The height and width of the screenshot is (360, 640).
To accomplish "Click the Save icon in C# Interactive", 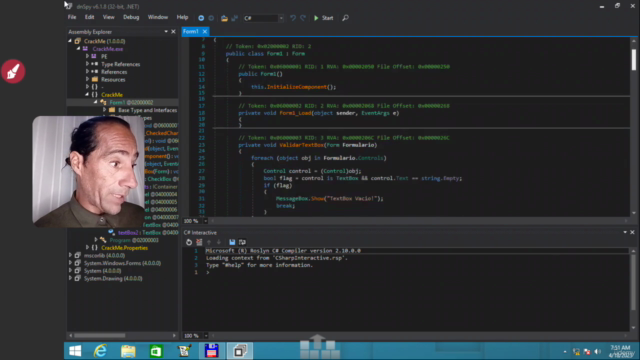I will tap(232, 242).
